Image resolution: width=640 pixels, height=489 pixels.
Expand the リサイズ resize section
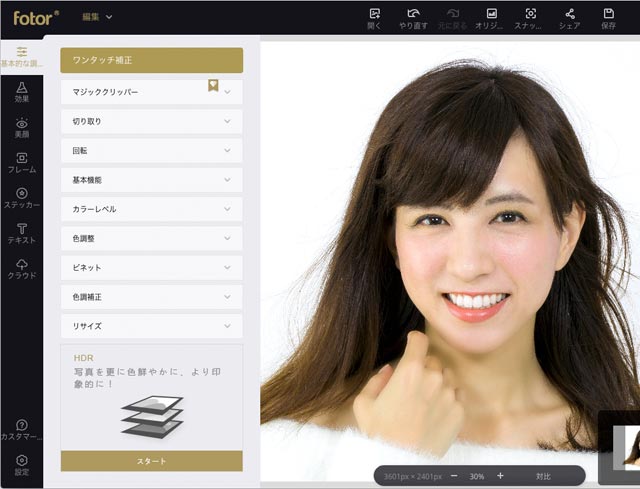point(151,326)
